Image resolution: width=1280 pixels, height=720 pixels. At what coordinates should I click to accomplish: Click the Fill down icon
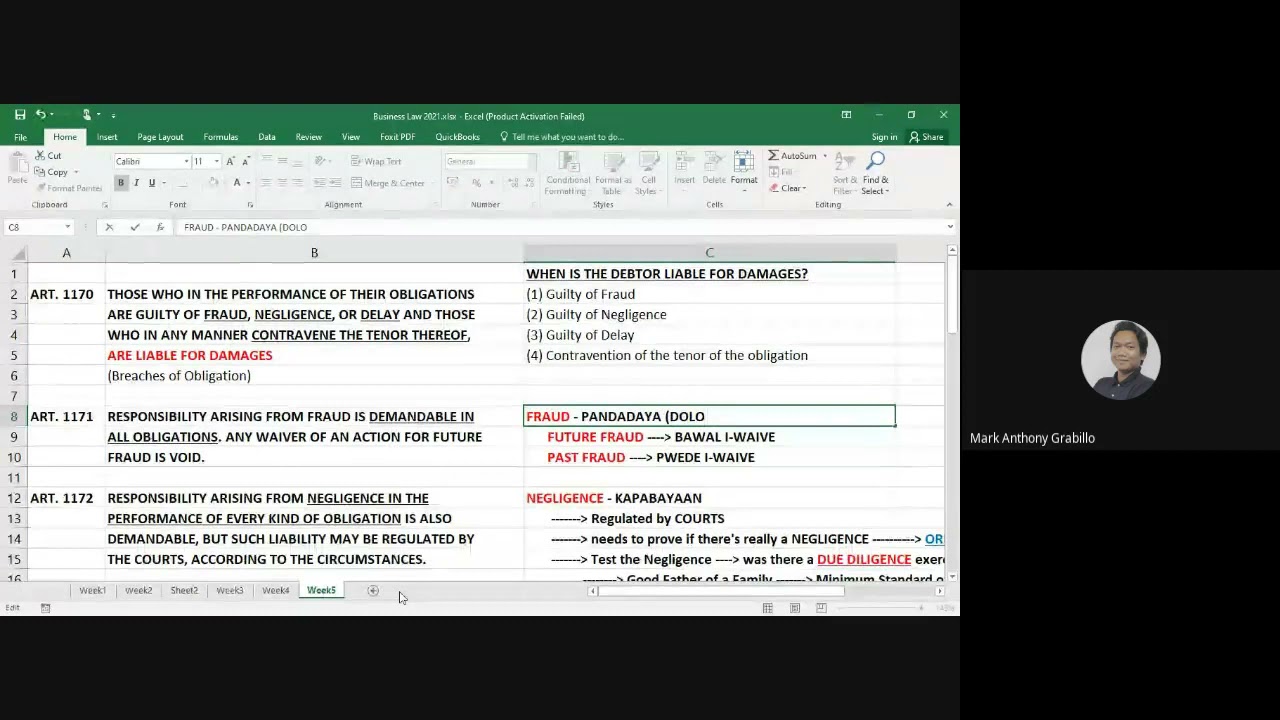tap(780, 172)
